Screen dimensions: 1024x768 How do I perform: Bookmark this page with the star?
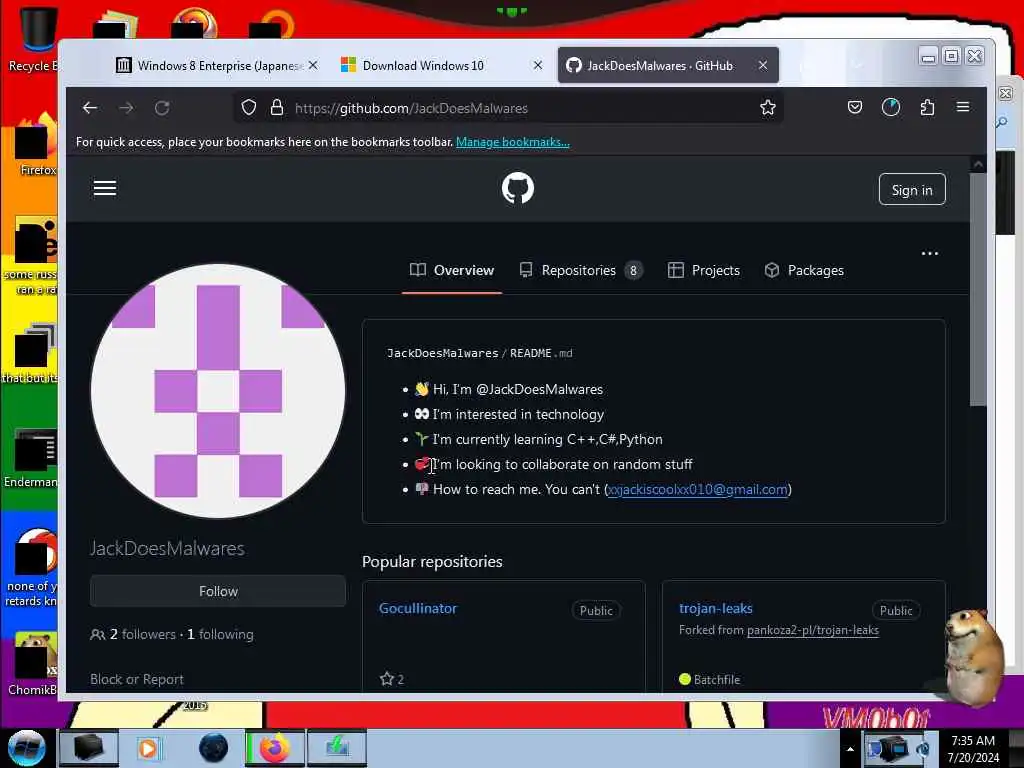click(768, 108)
